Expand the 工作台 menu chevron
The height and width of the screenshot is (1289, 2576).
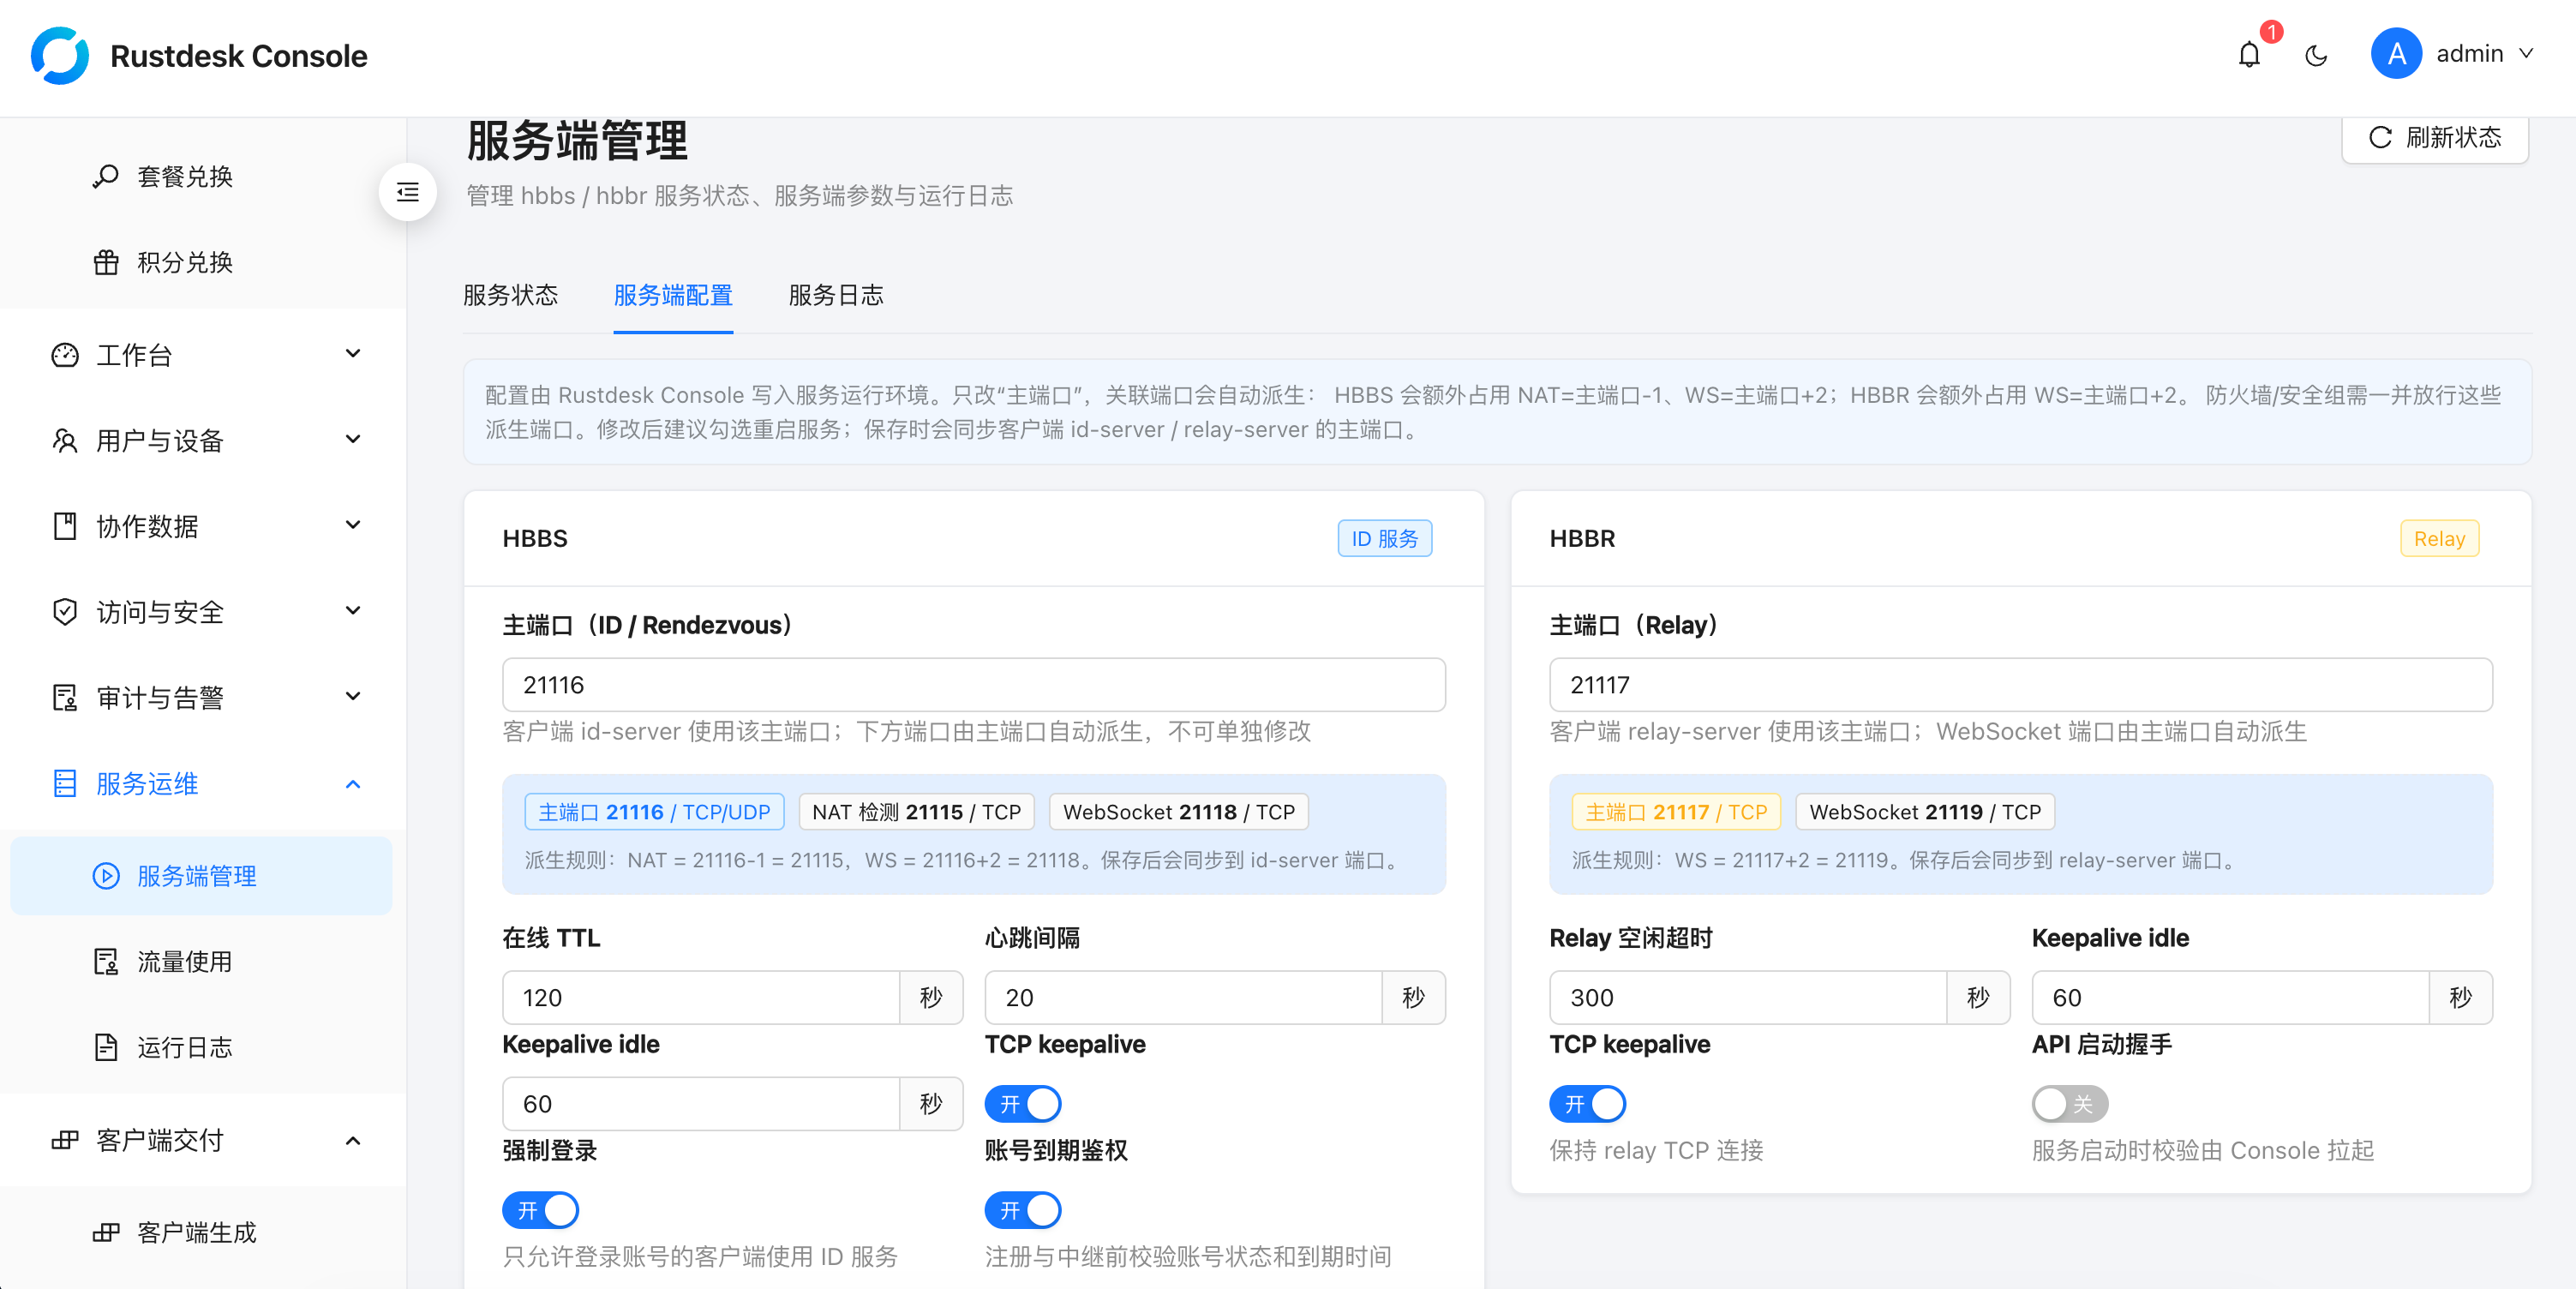pos(353,354)
